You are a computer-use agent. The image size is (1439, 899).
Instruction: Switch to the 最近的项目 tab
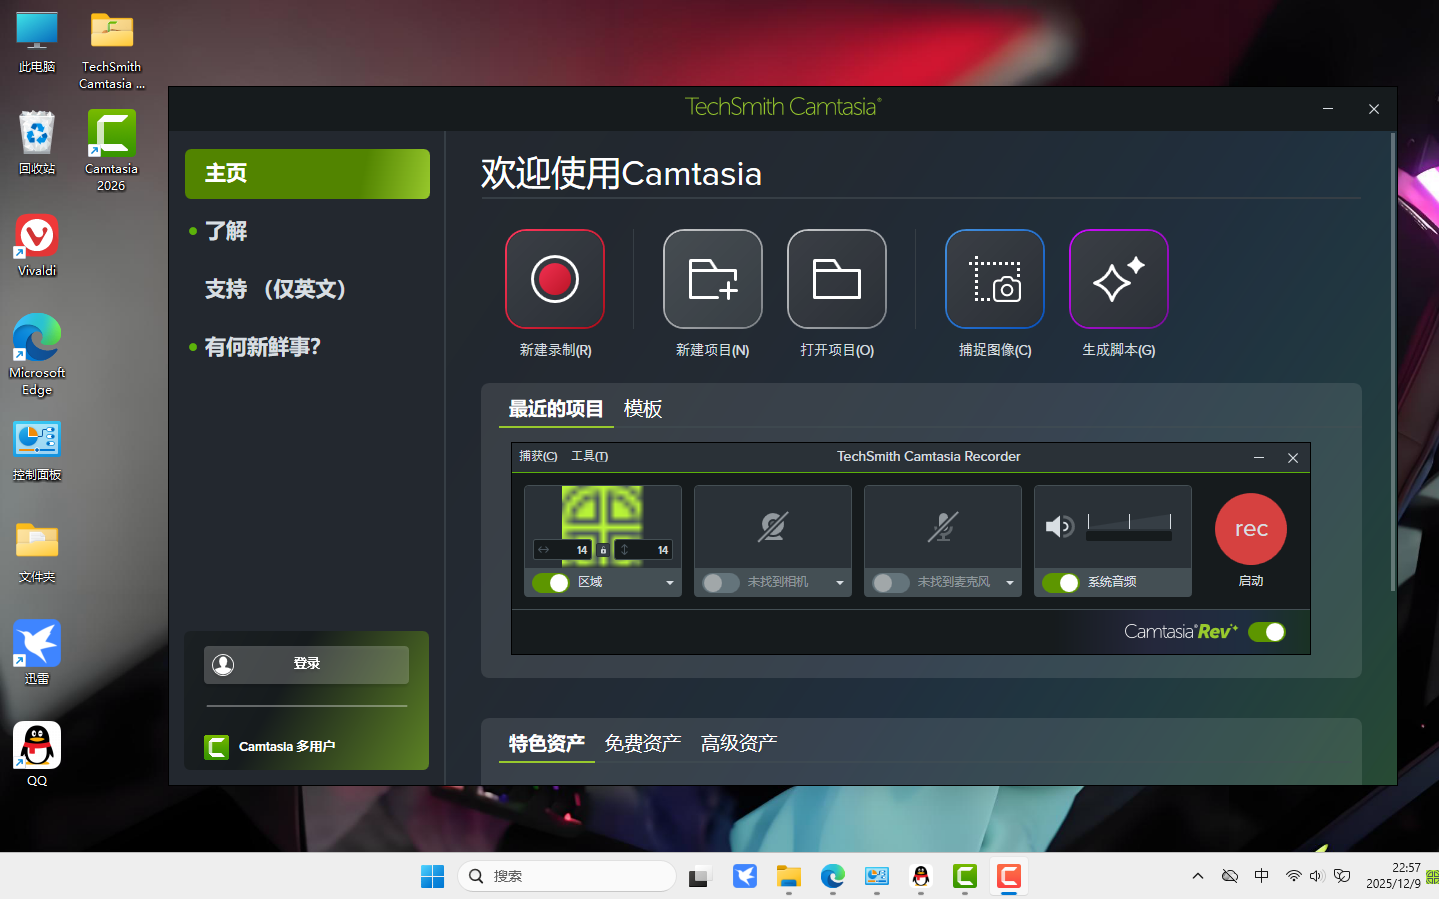point(556,409)
